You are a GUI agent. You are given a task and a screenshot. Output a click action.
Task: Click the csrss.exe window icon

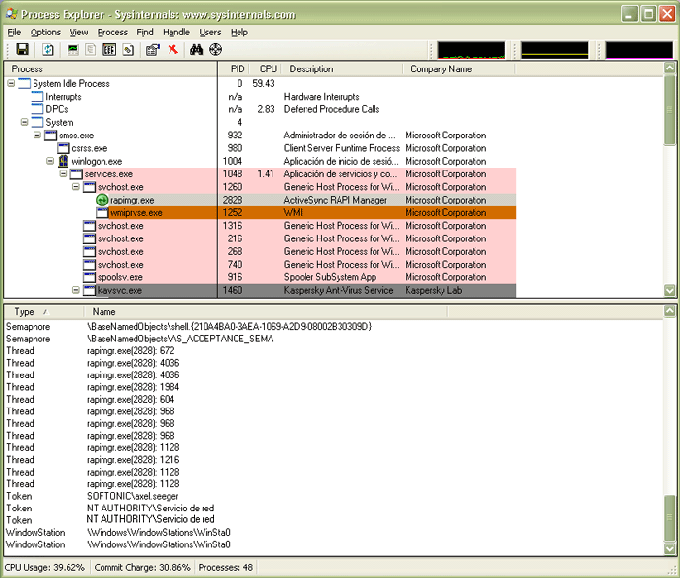(x=63, y=148)
